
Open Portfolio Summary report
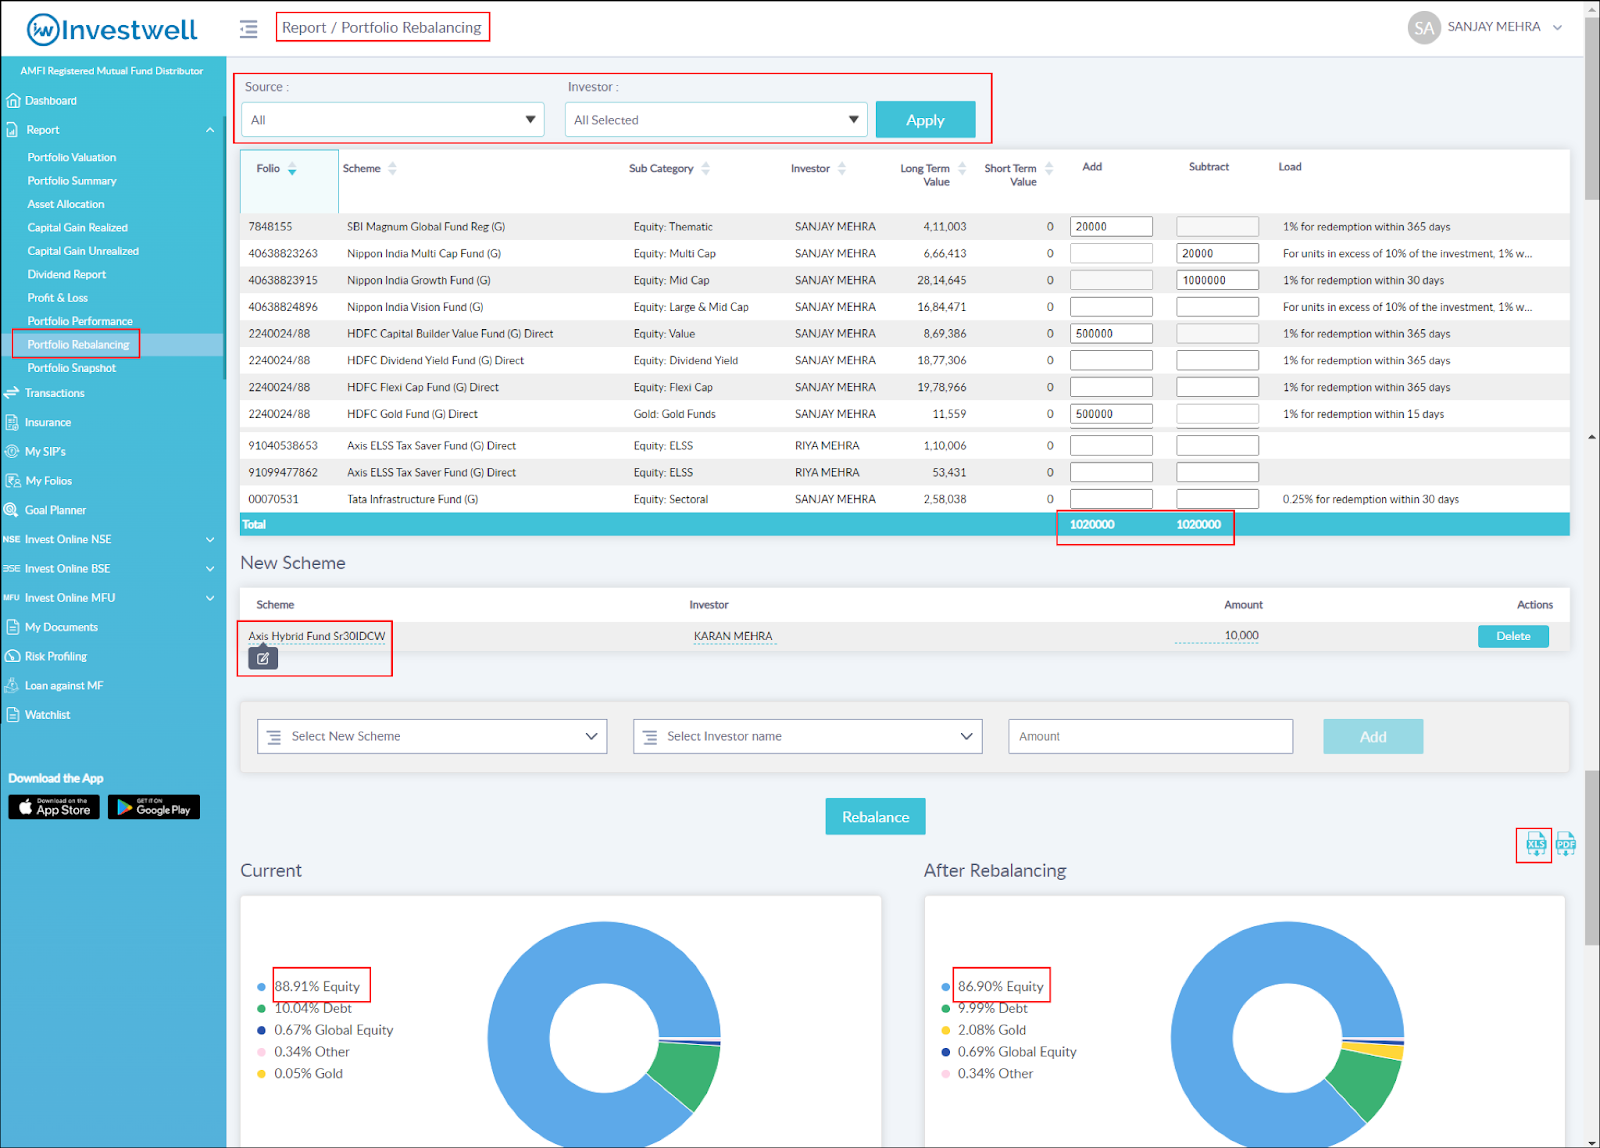72,181
